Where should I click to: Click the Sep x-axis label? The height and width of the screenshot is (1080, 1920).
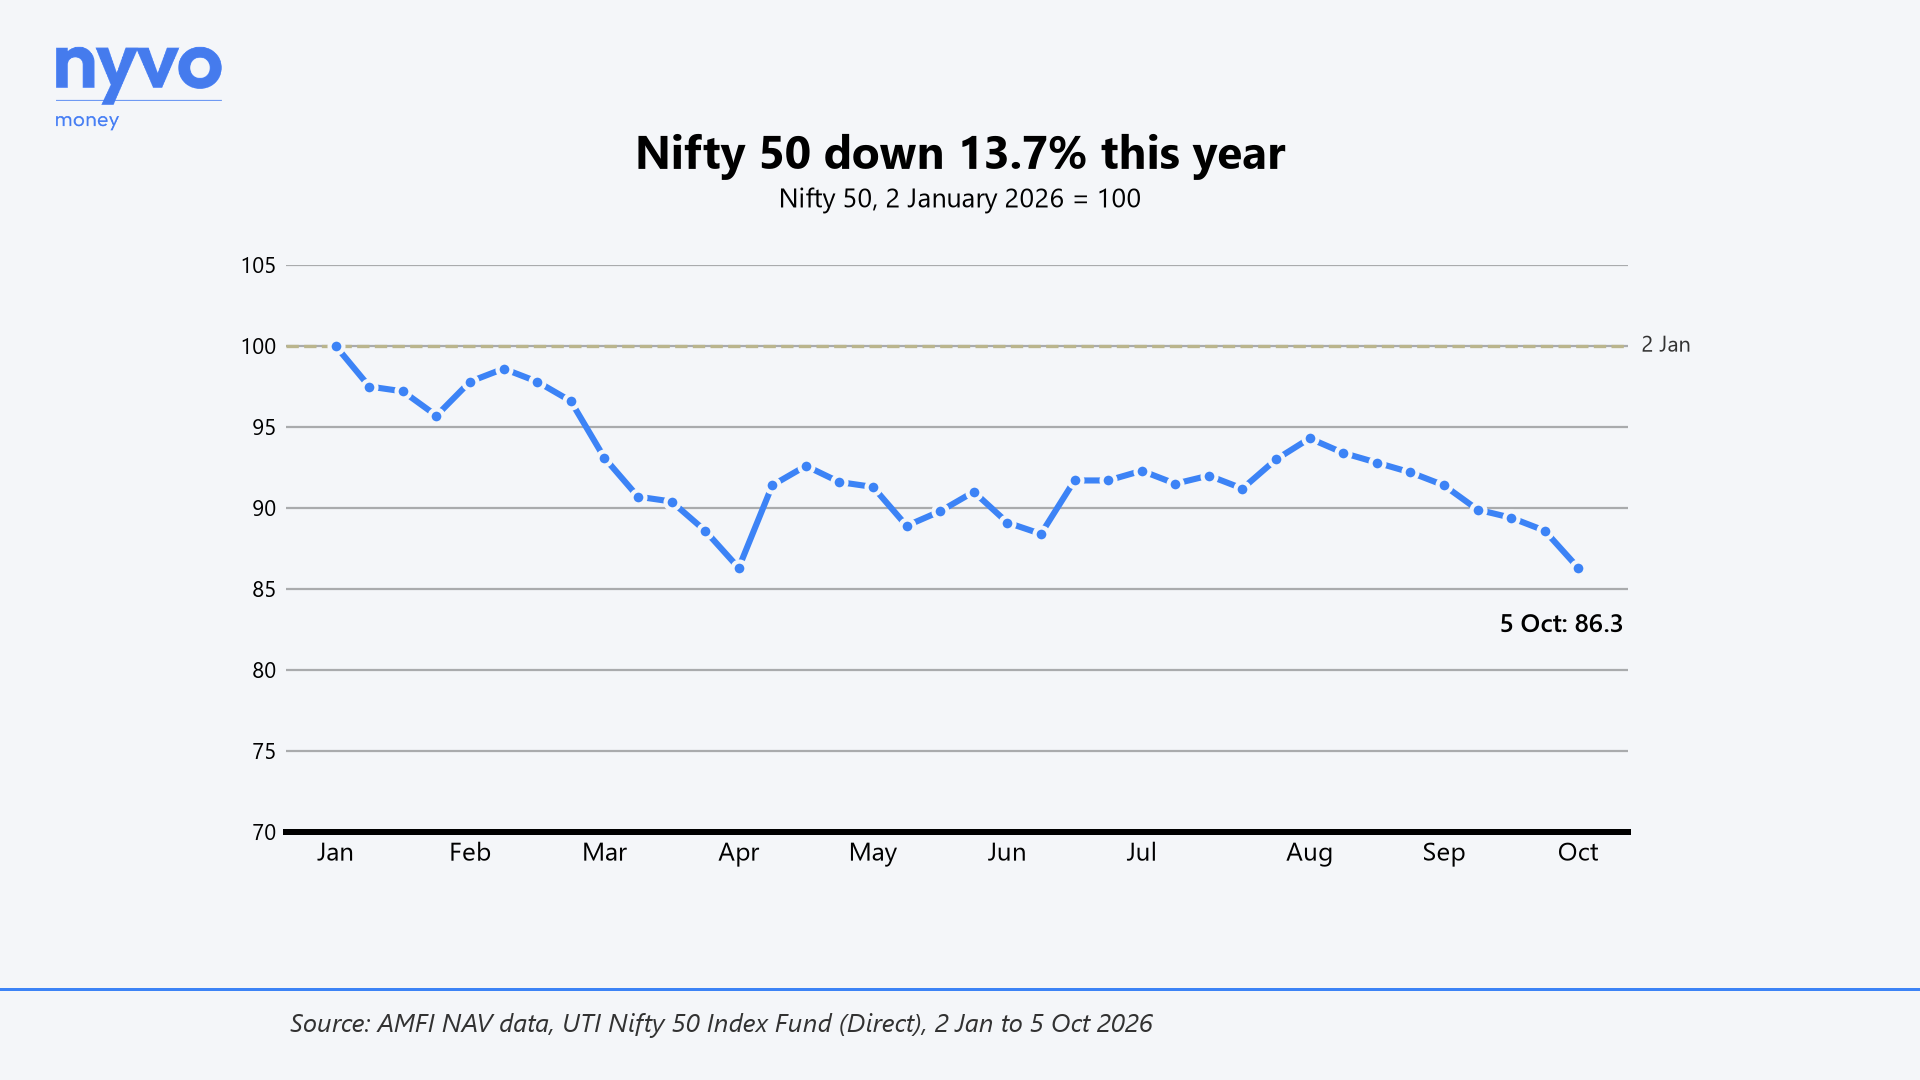[1444, 853]
